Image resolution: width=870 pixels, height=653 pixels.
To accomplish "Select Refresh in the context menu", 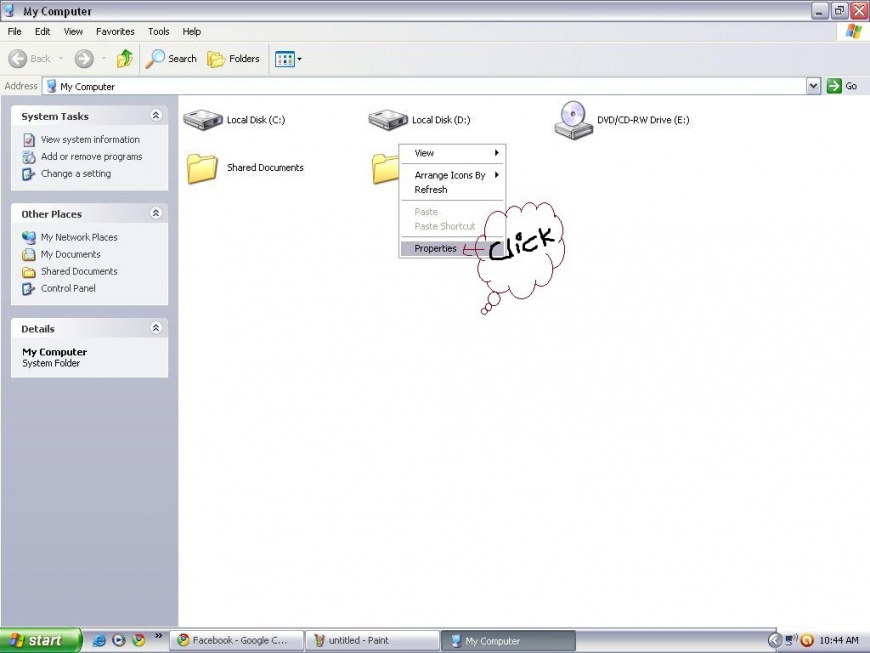I will tap(431, 190).
